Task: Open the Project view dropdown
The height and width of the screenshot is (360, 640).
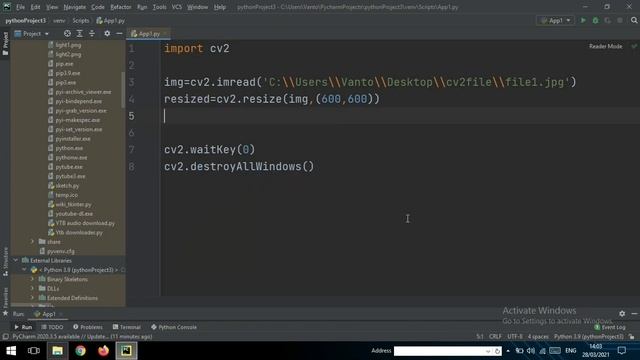Action: coord(32,33)
